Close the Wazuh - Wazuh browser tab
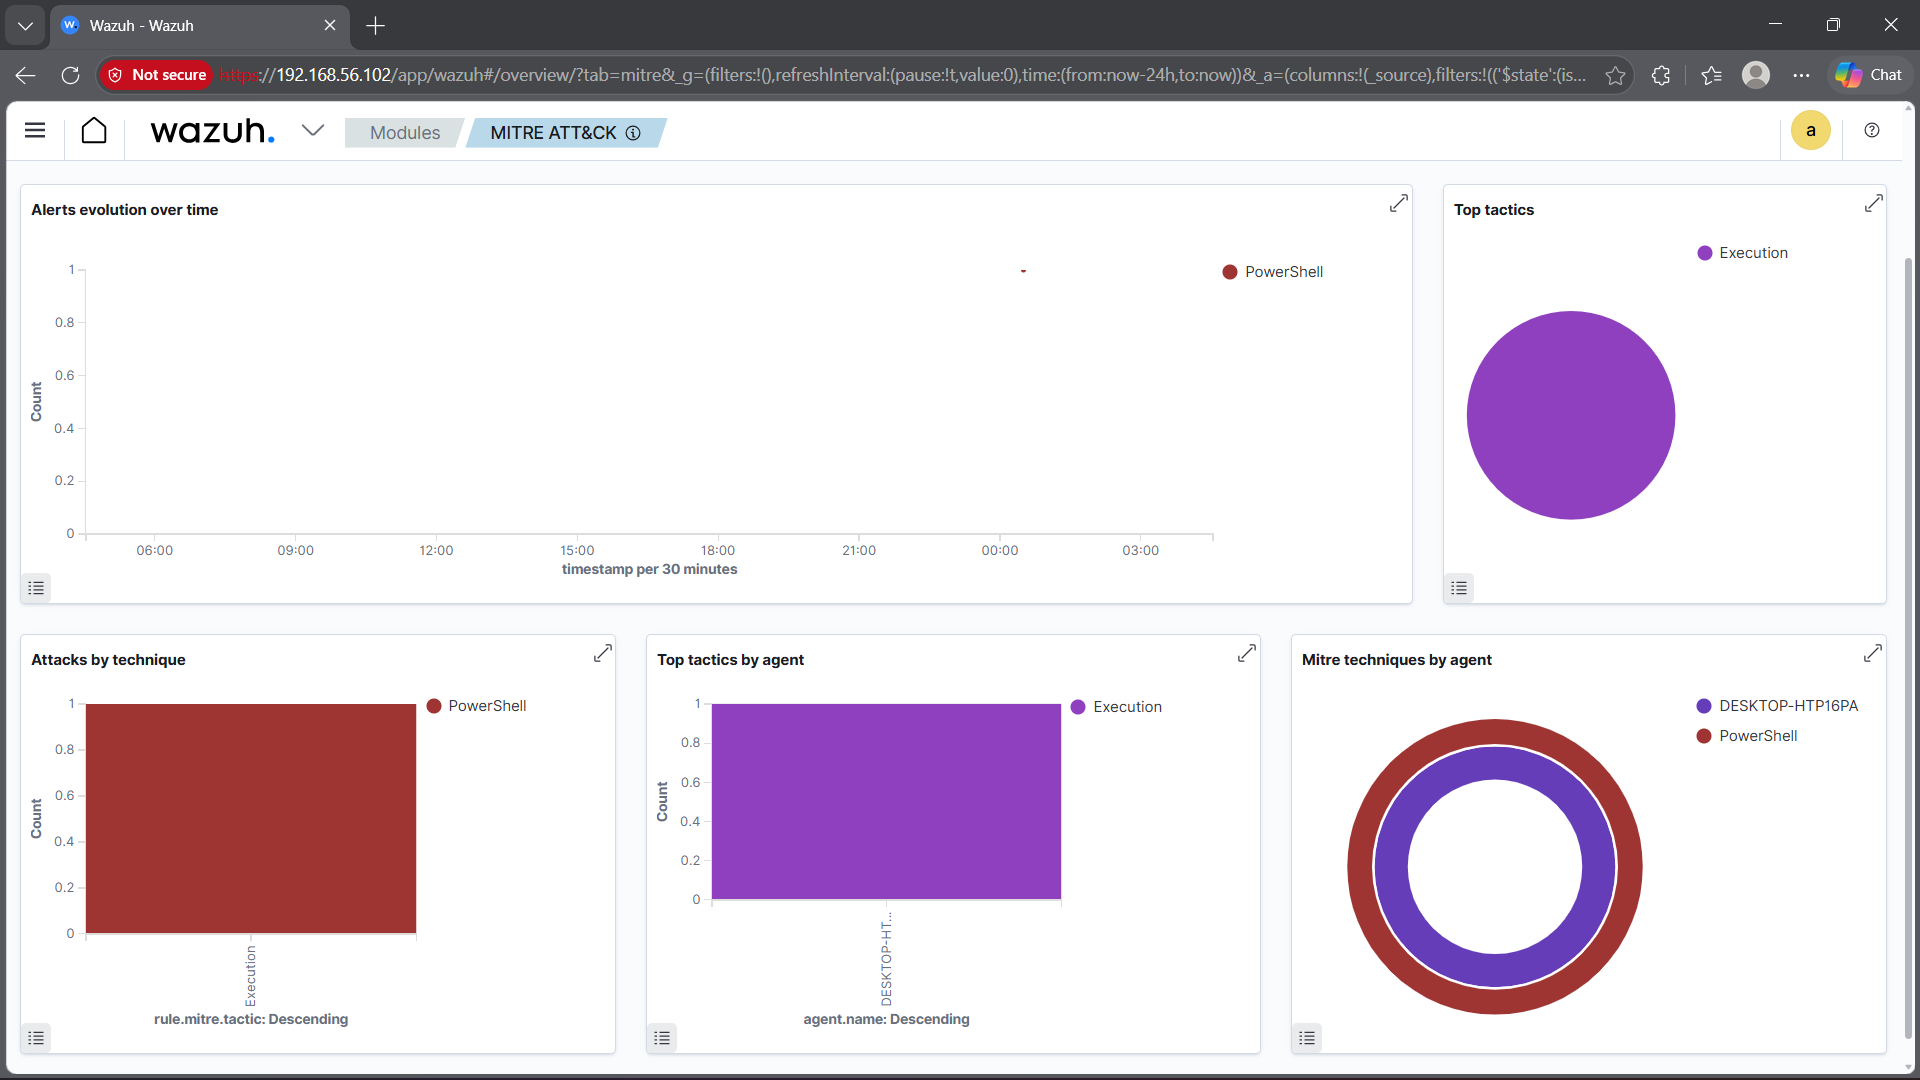This screenshot has height=1080, width=1920. pos(330,26)
